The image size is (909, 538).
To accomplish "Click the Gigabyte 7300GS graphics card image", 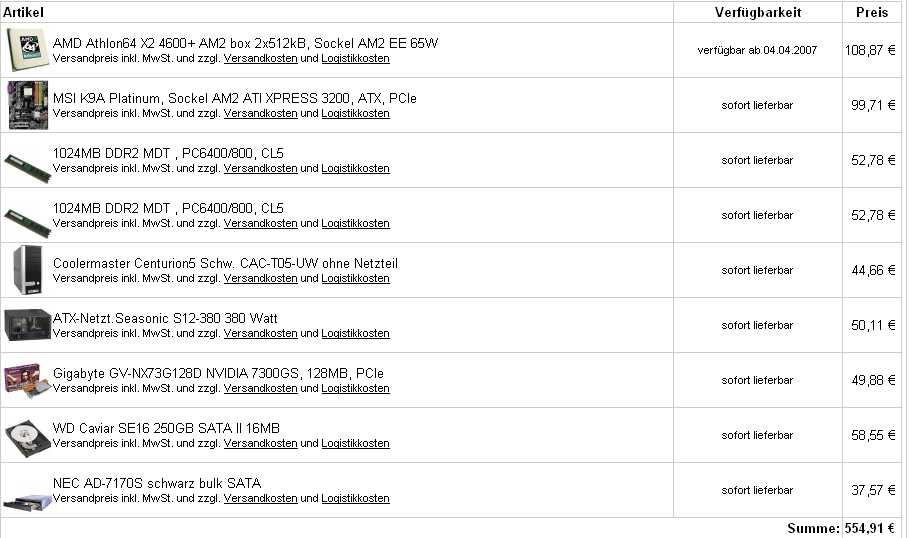I will coord(27,380).
